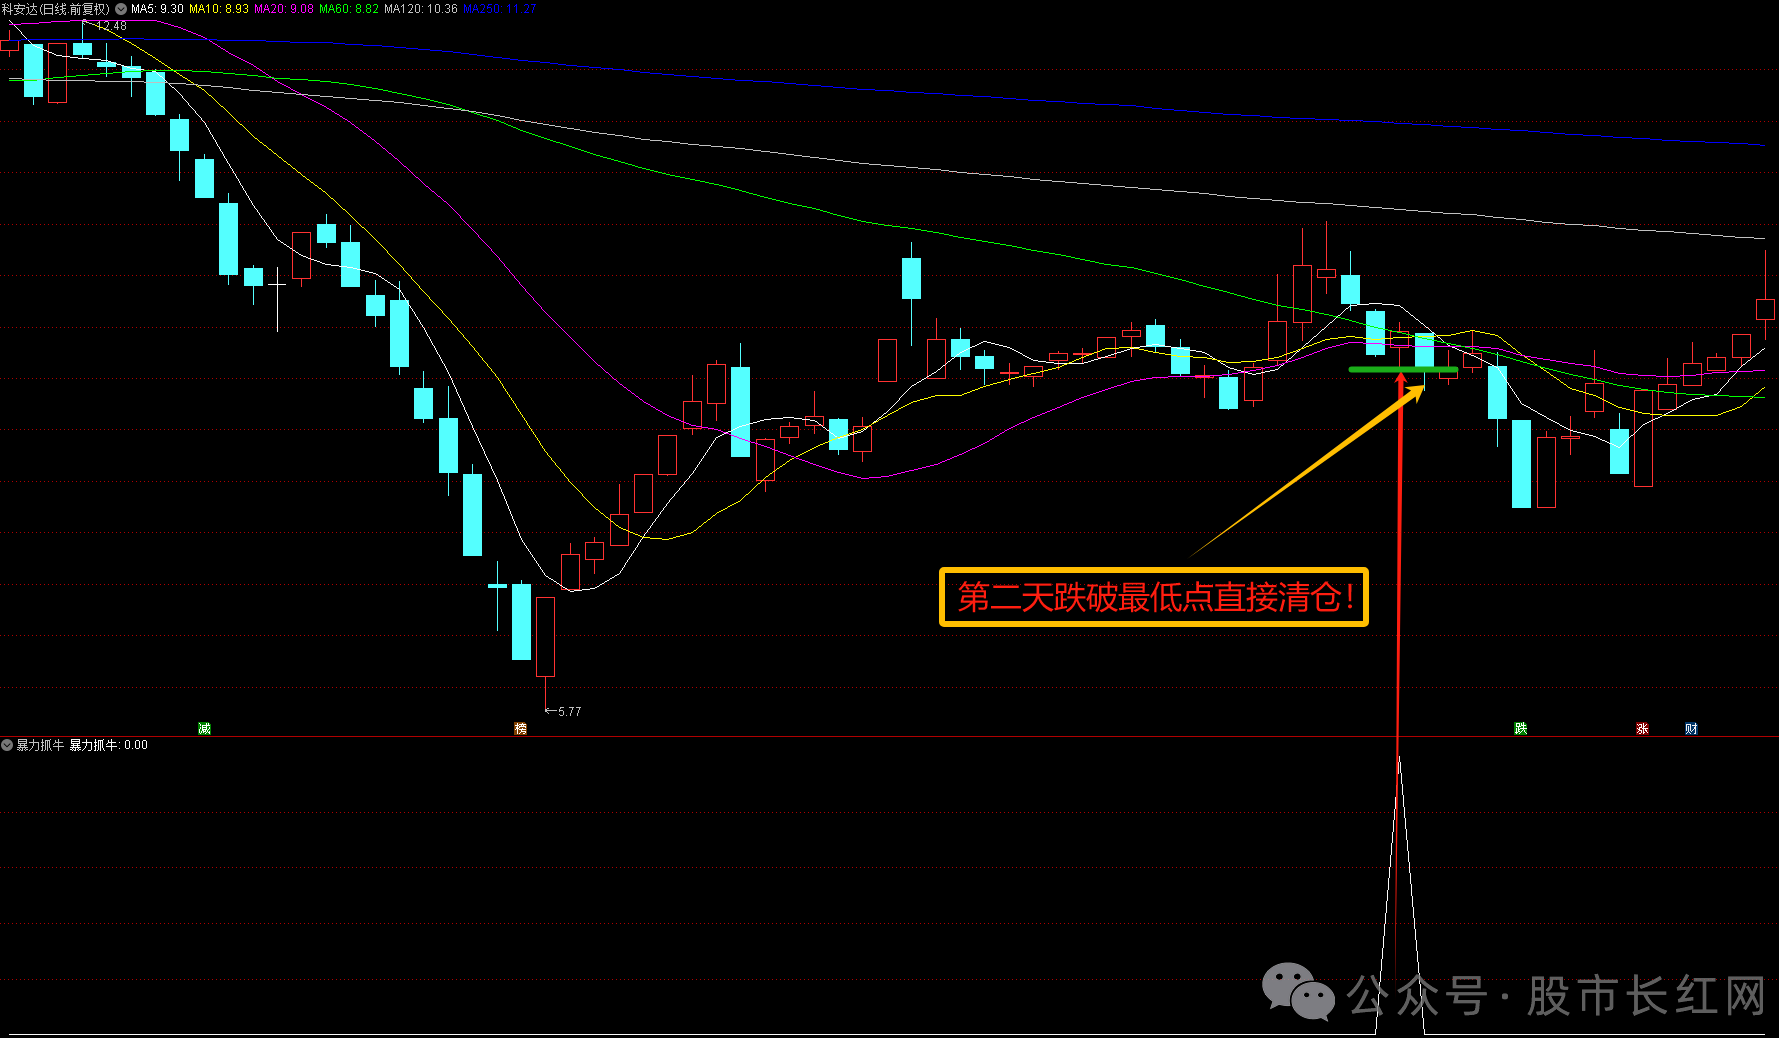
Task: Click the MA120: 10.36 label
Action: click(x=421, y=9)
